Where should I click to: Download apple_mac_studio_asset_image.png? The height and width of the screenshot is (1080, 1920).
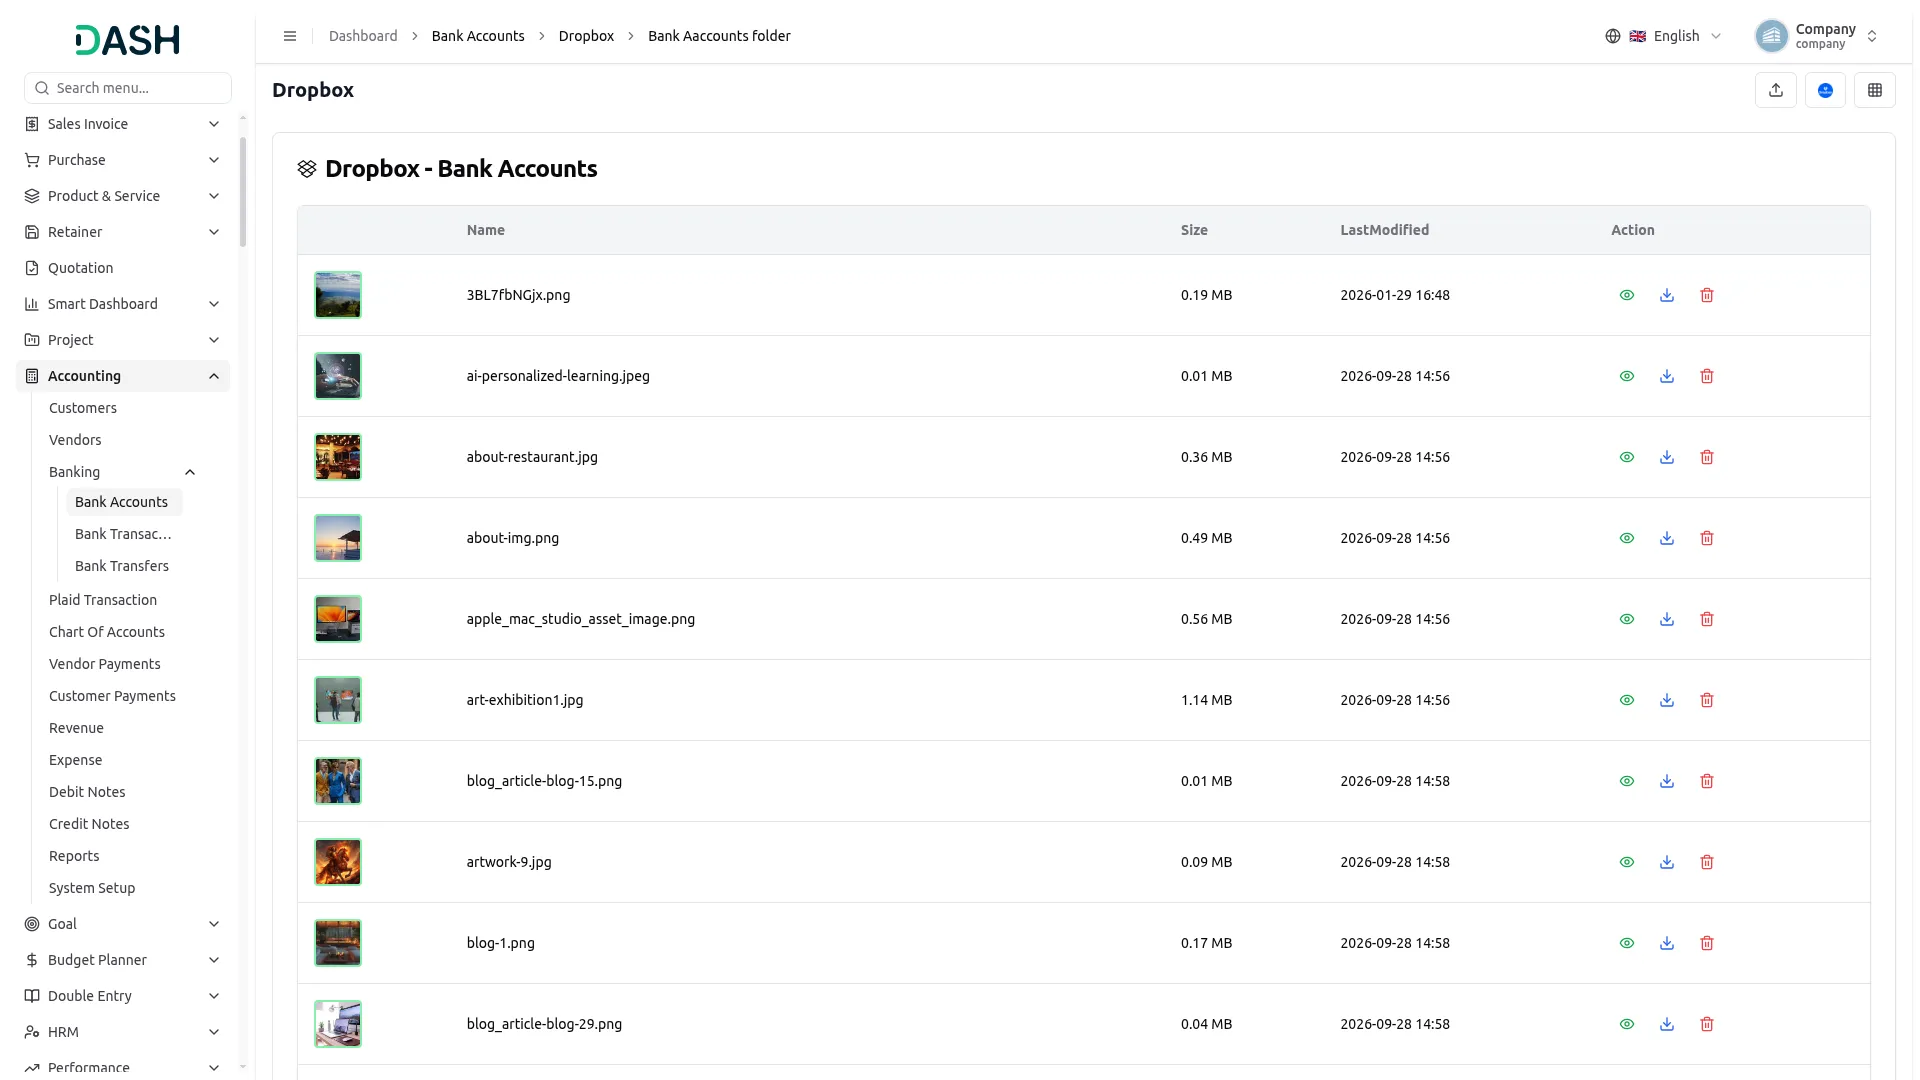1667,619
